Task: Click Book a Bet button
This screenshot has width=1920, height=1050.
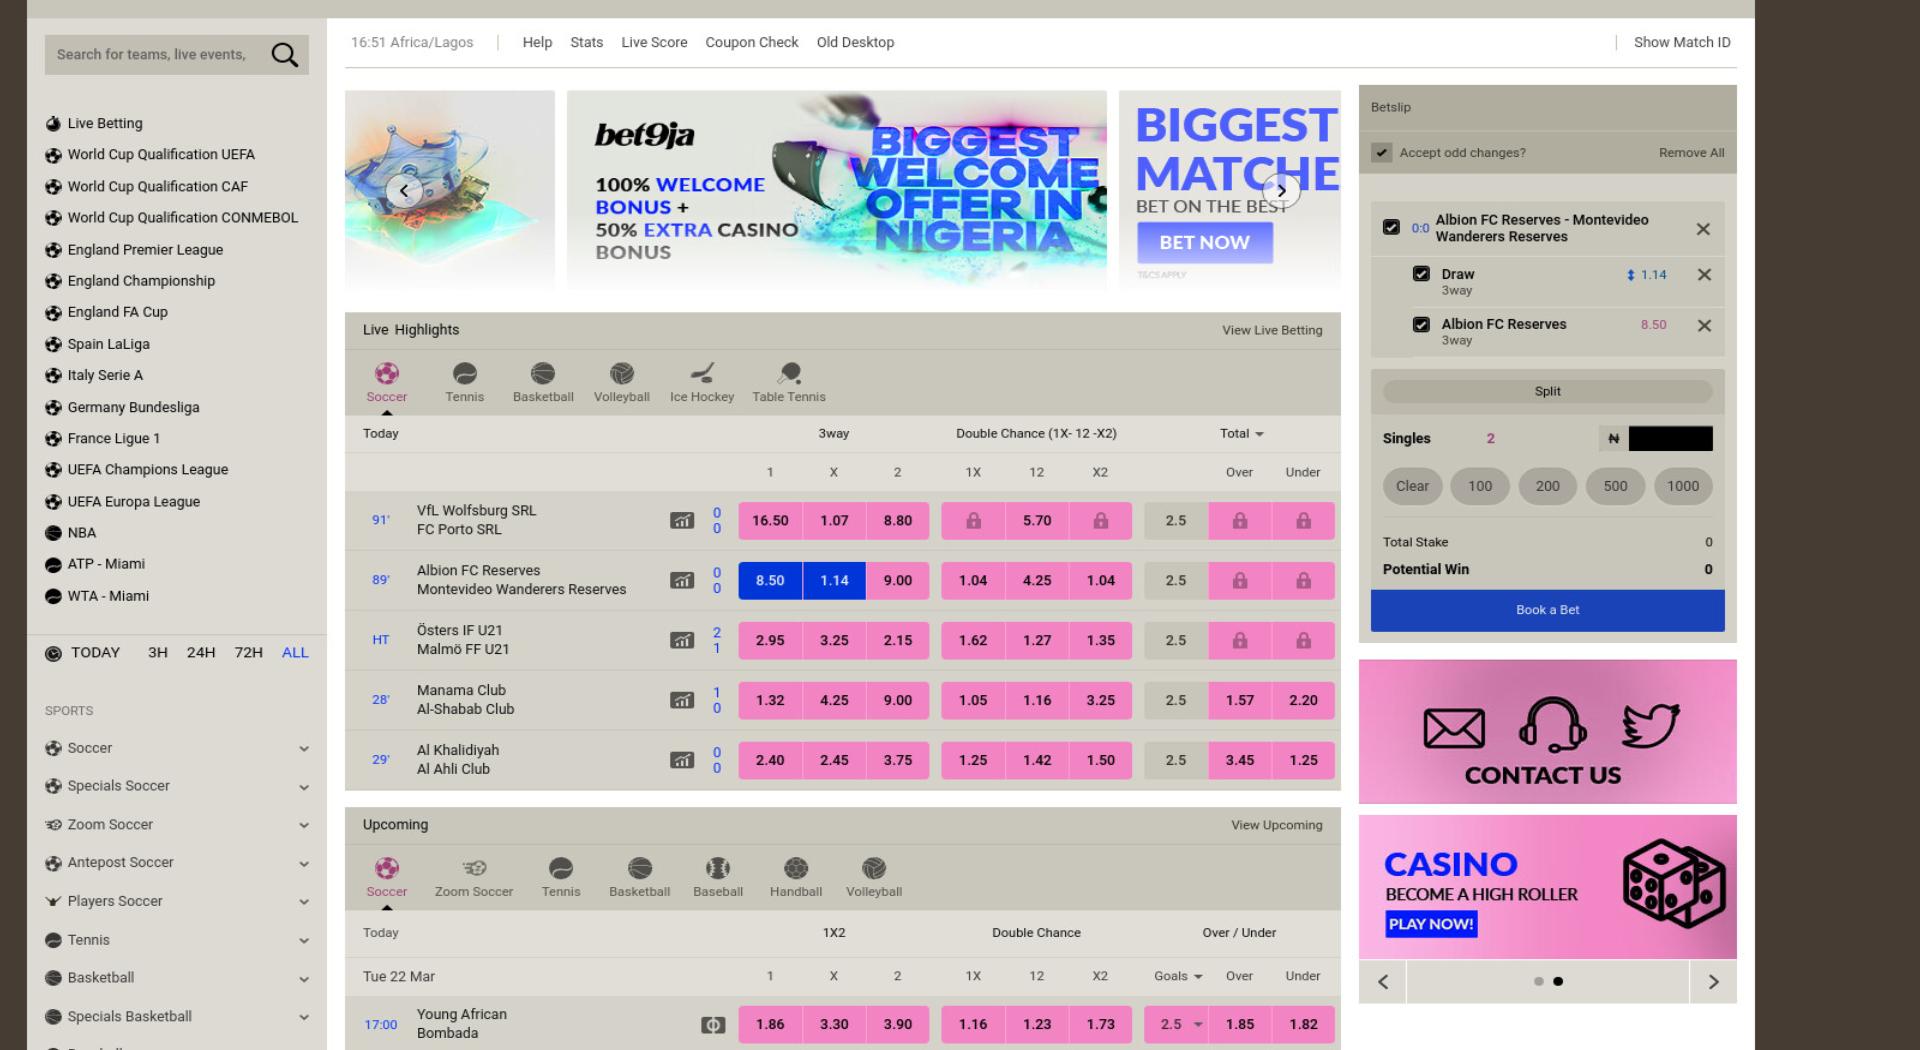Action: 1547,610
